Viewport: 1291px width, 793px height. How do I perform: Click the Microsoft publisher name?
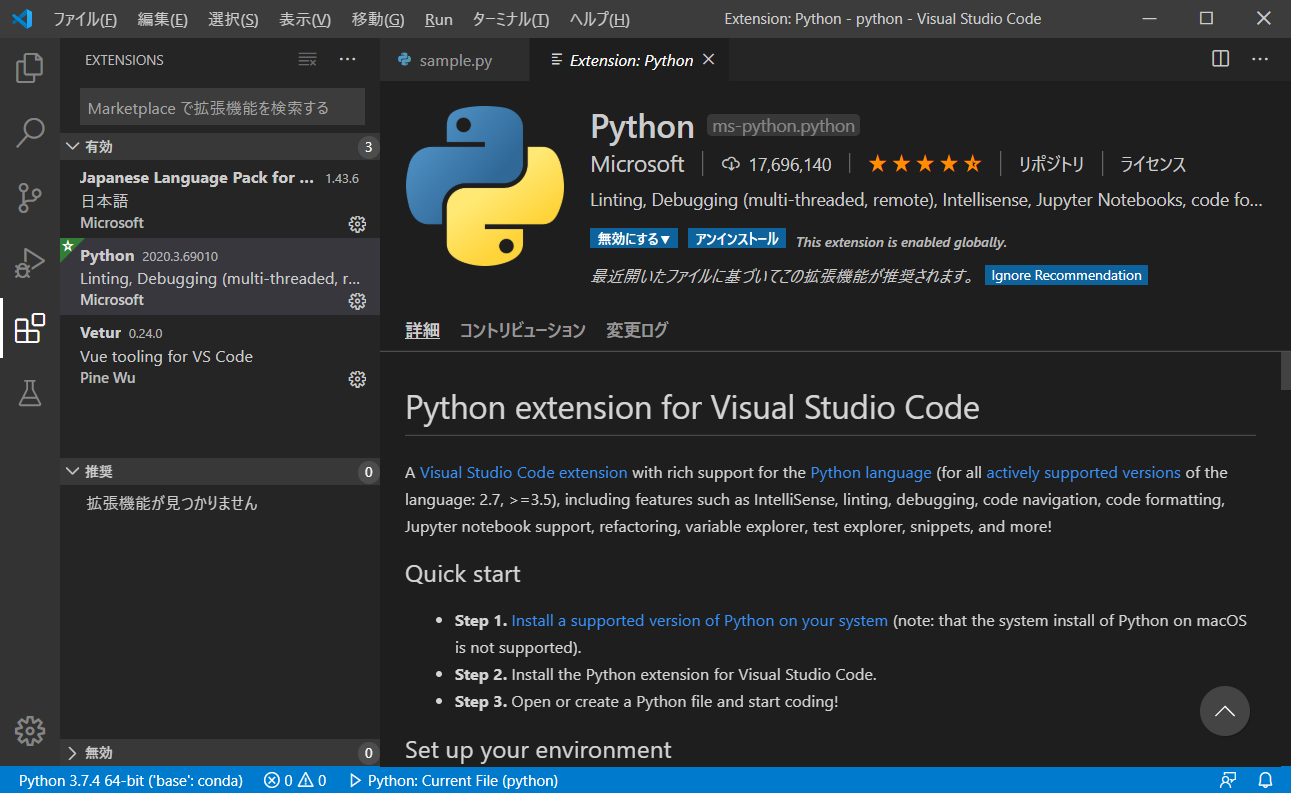tap(637, 164)
